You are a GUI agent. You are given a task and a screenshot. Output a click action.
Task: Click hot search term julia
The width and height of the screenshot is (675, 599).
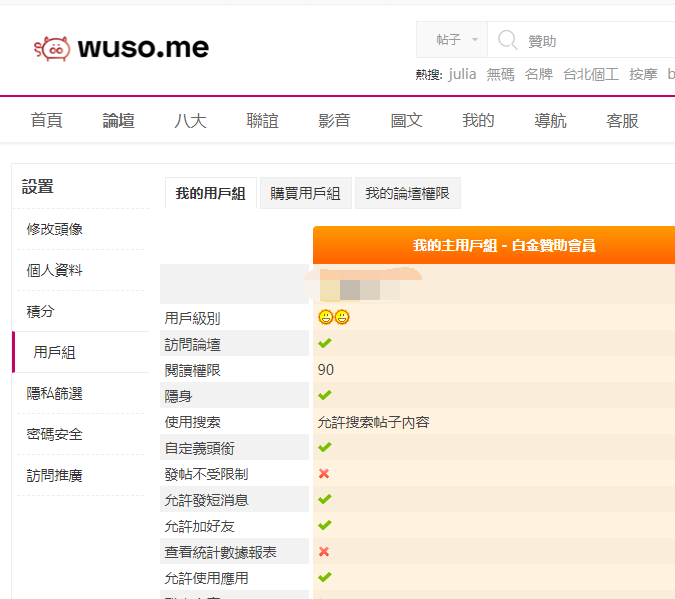pos(462,74)
